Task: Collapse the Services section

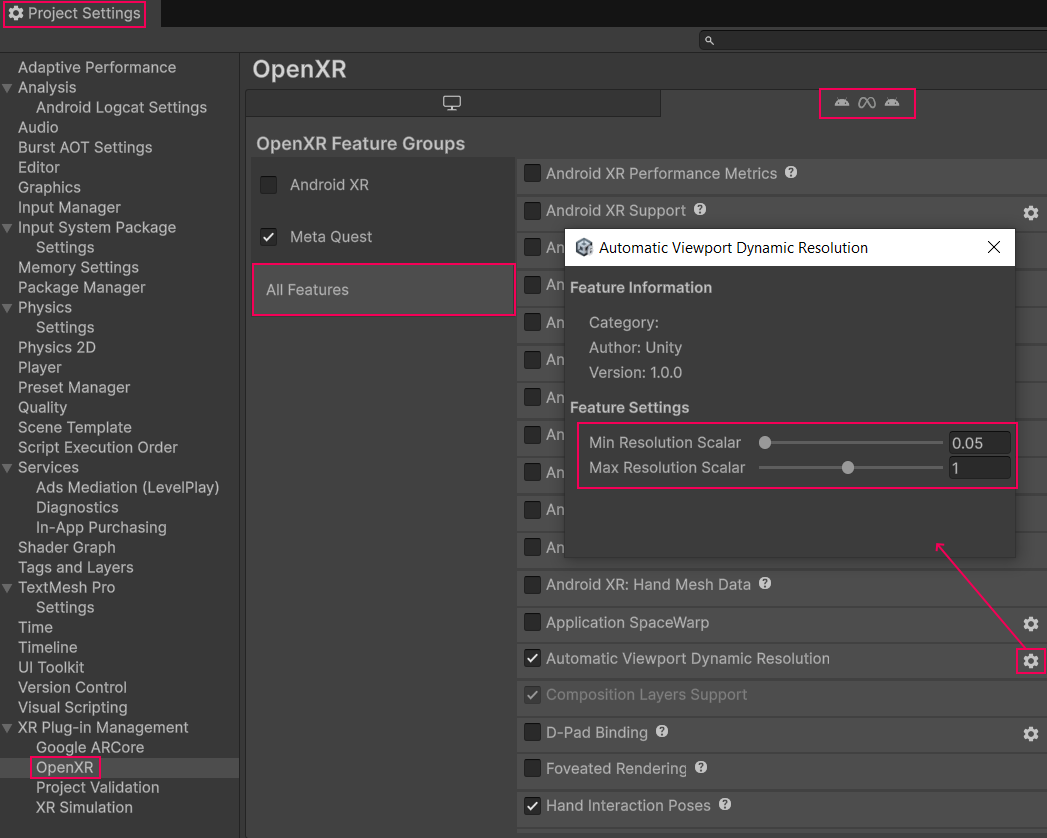Action: (8, 467)
